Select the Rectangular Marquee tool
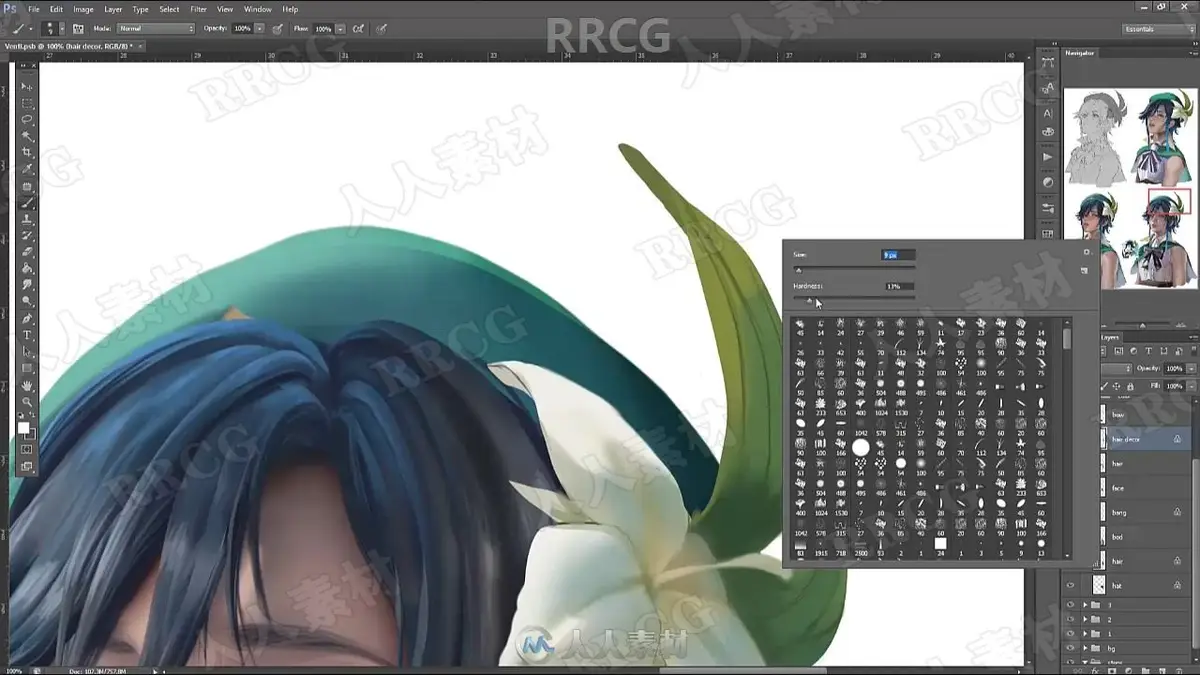 click(27, 104)
